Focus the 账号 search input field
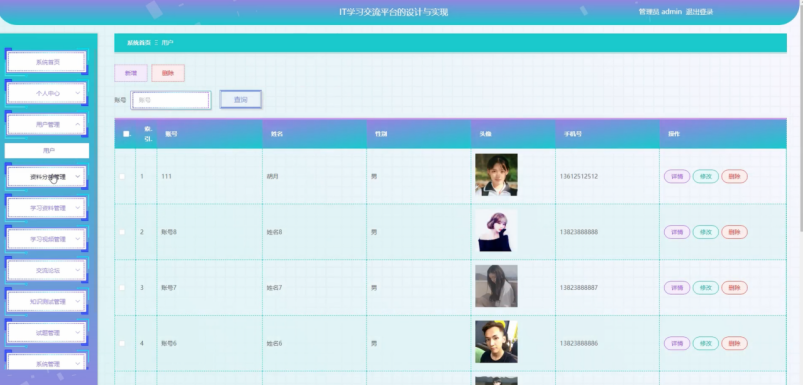The image size is (803, 385). (x=171, y=100)
